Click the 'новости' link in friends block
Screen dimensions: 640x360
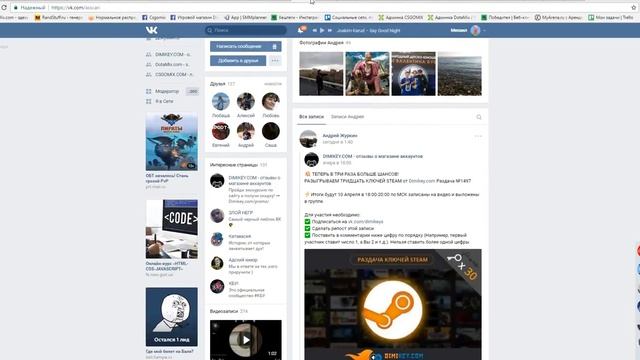[273, 84]
